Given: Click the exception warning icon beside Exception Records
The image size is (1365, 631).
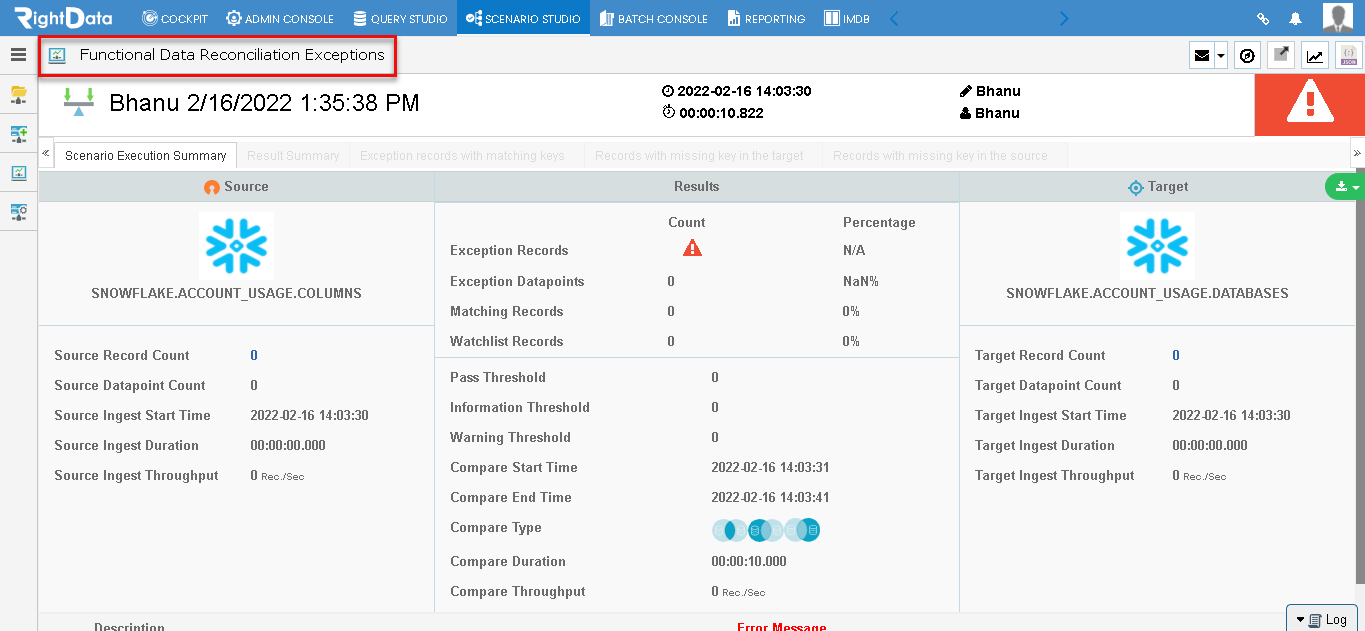Looking at the screenshot, I should pos(692,247).
